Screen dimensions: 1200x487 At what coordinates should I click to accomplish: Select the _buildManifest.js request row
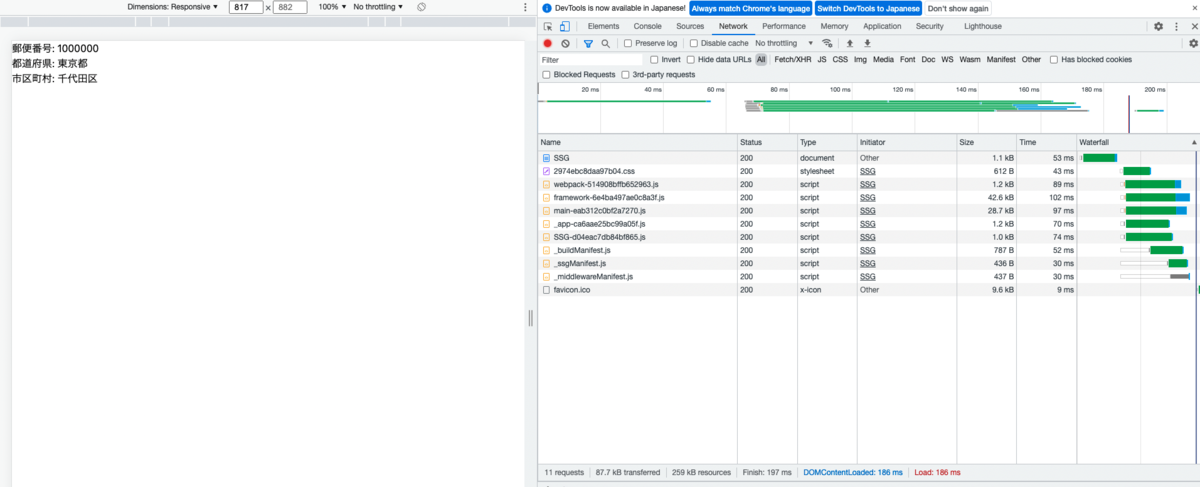tap(868, 250)
